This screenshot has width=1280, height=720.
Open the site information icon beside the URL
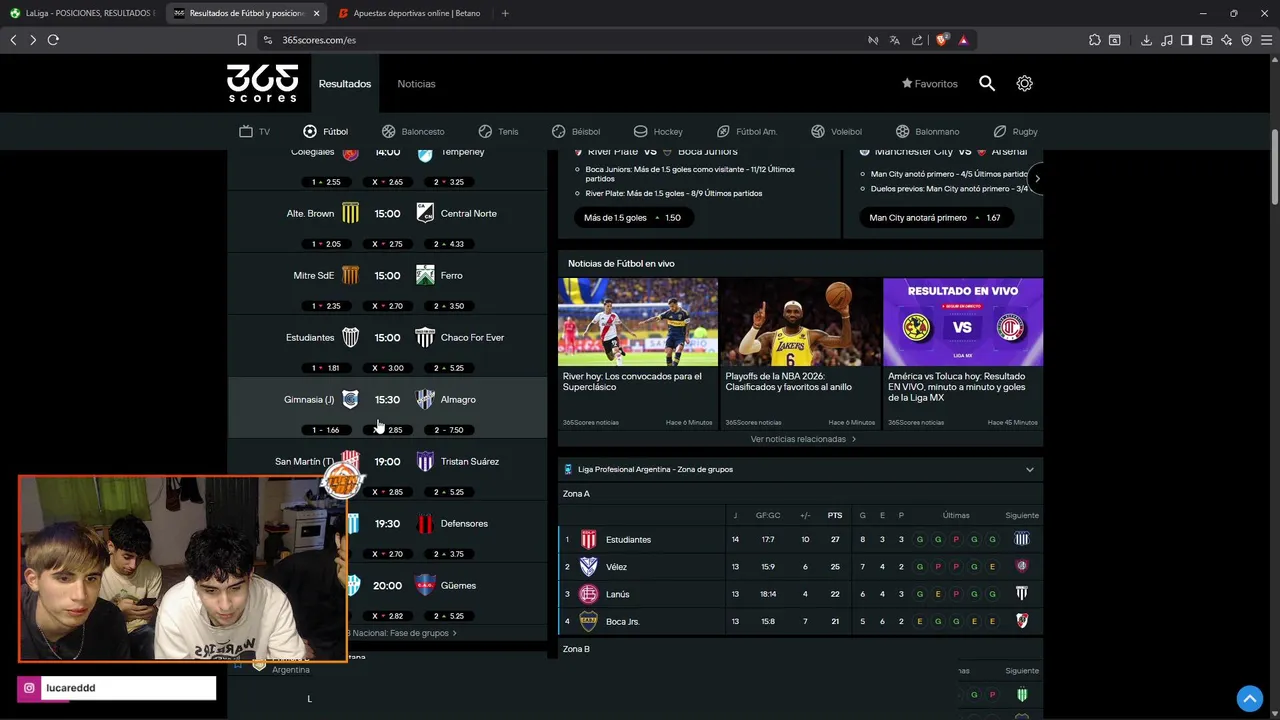click(x=268, y=40)
